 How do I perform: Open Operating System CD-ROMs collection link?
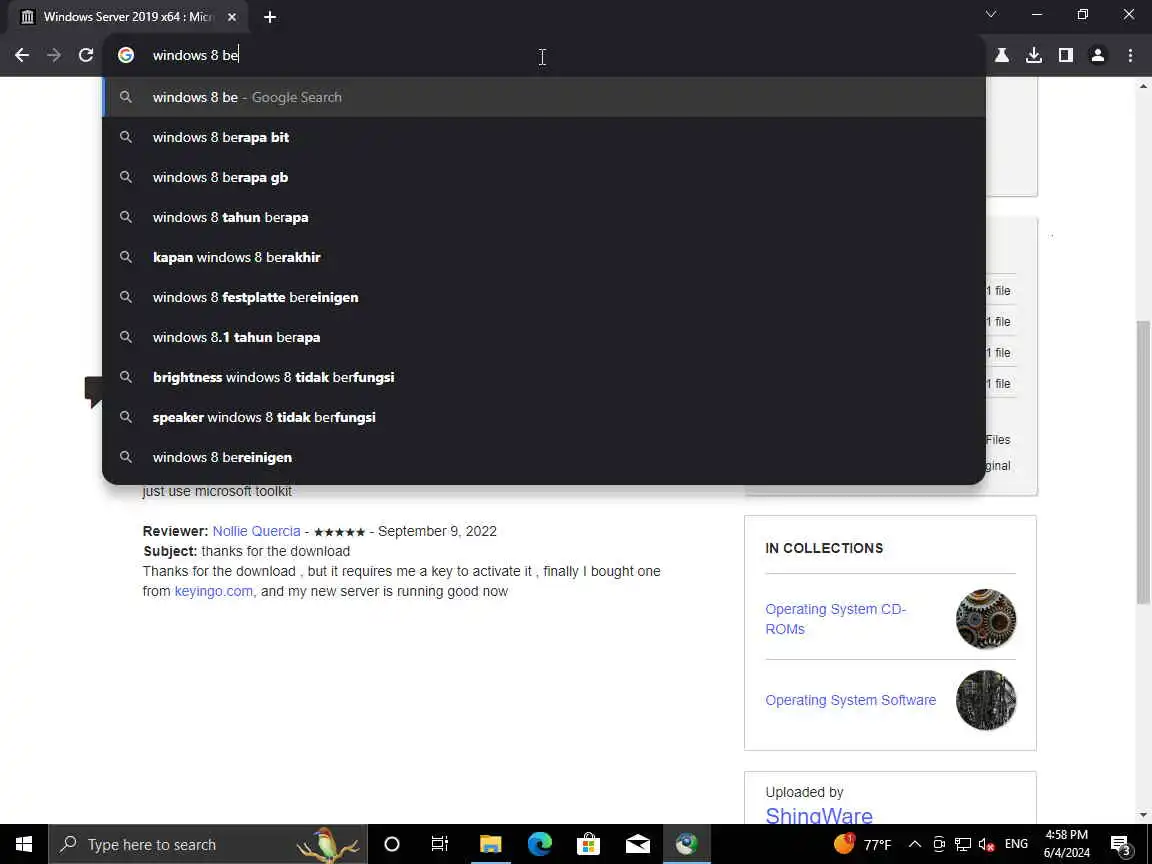(835, 619)
